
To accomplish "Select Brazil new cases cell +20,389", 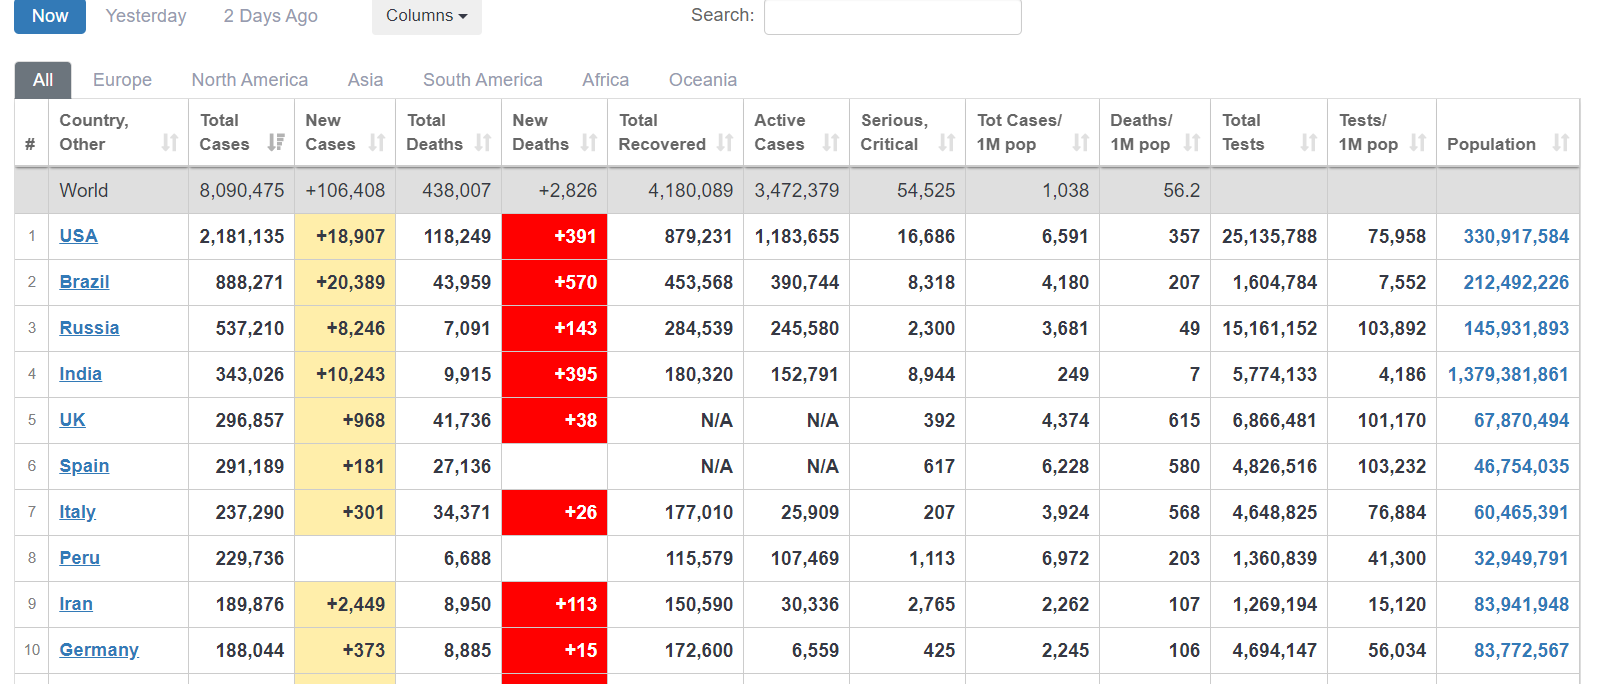I will coord(345,282).
